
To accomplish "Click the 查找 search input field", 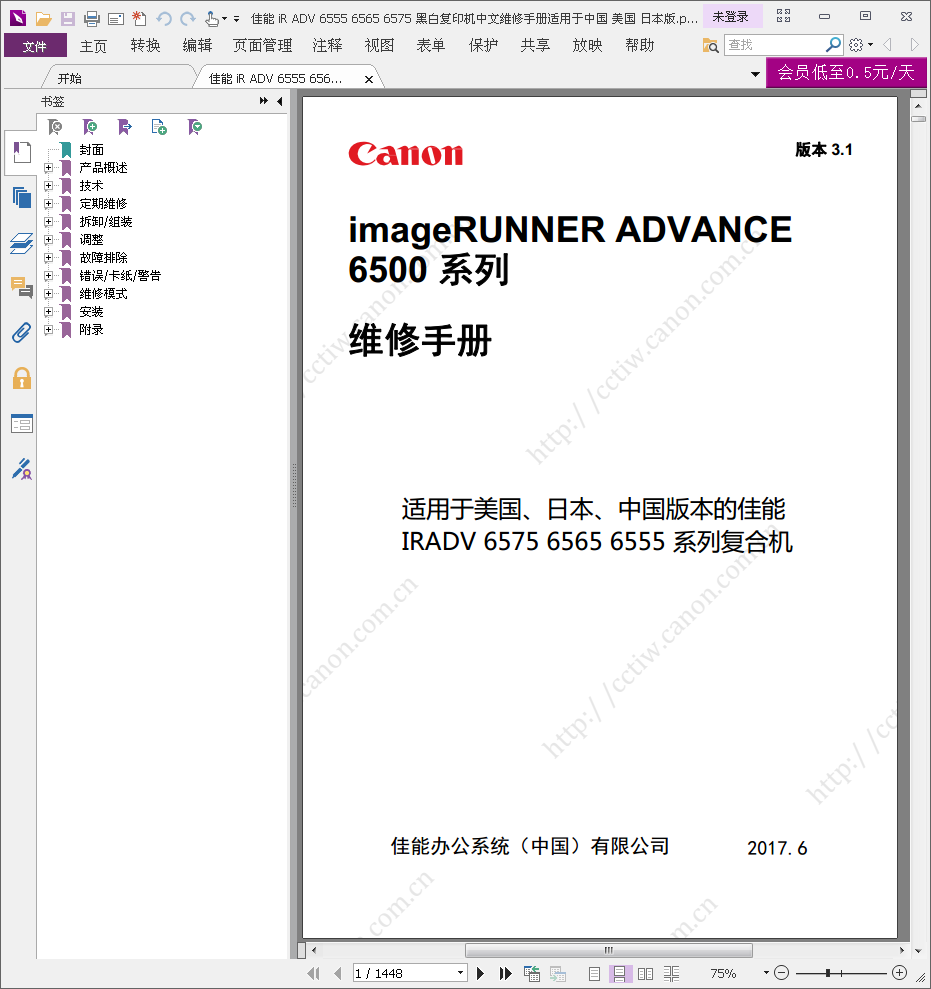I will click(x=775, y=45).
